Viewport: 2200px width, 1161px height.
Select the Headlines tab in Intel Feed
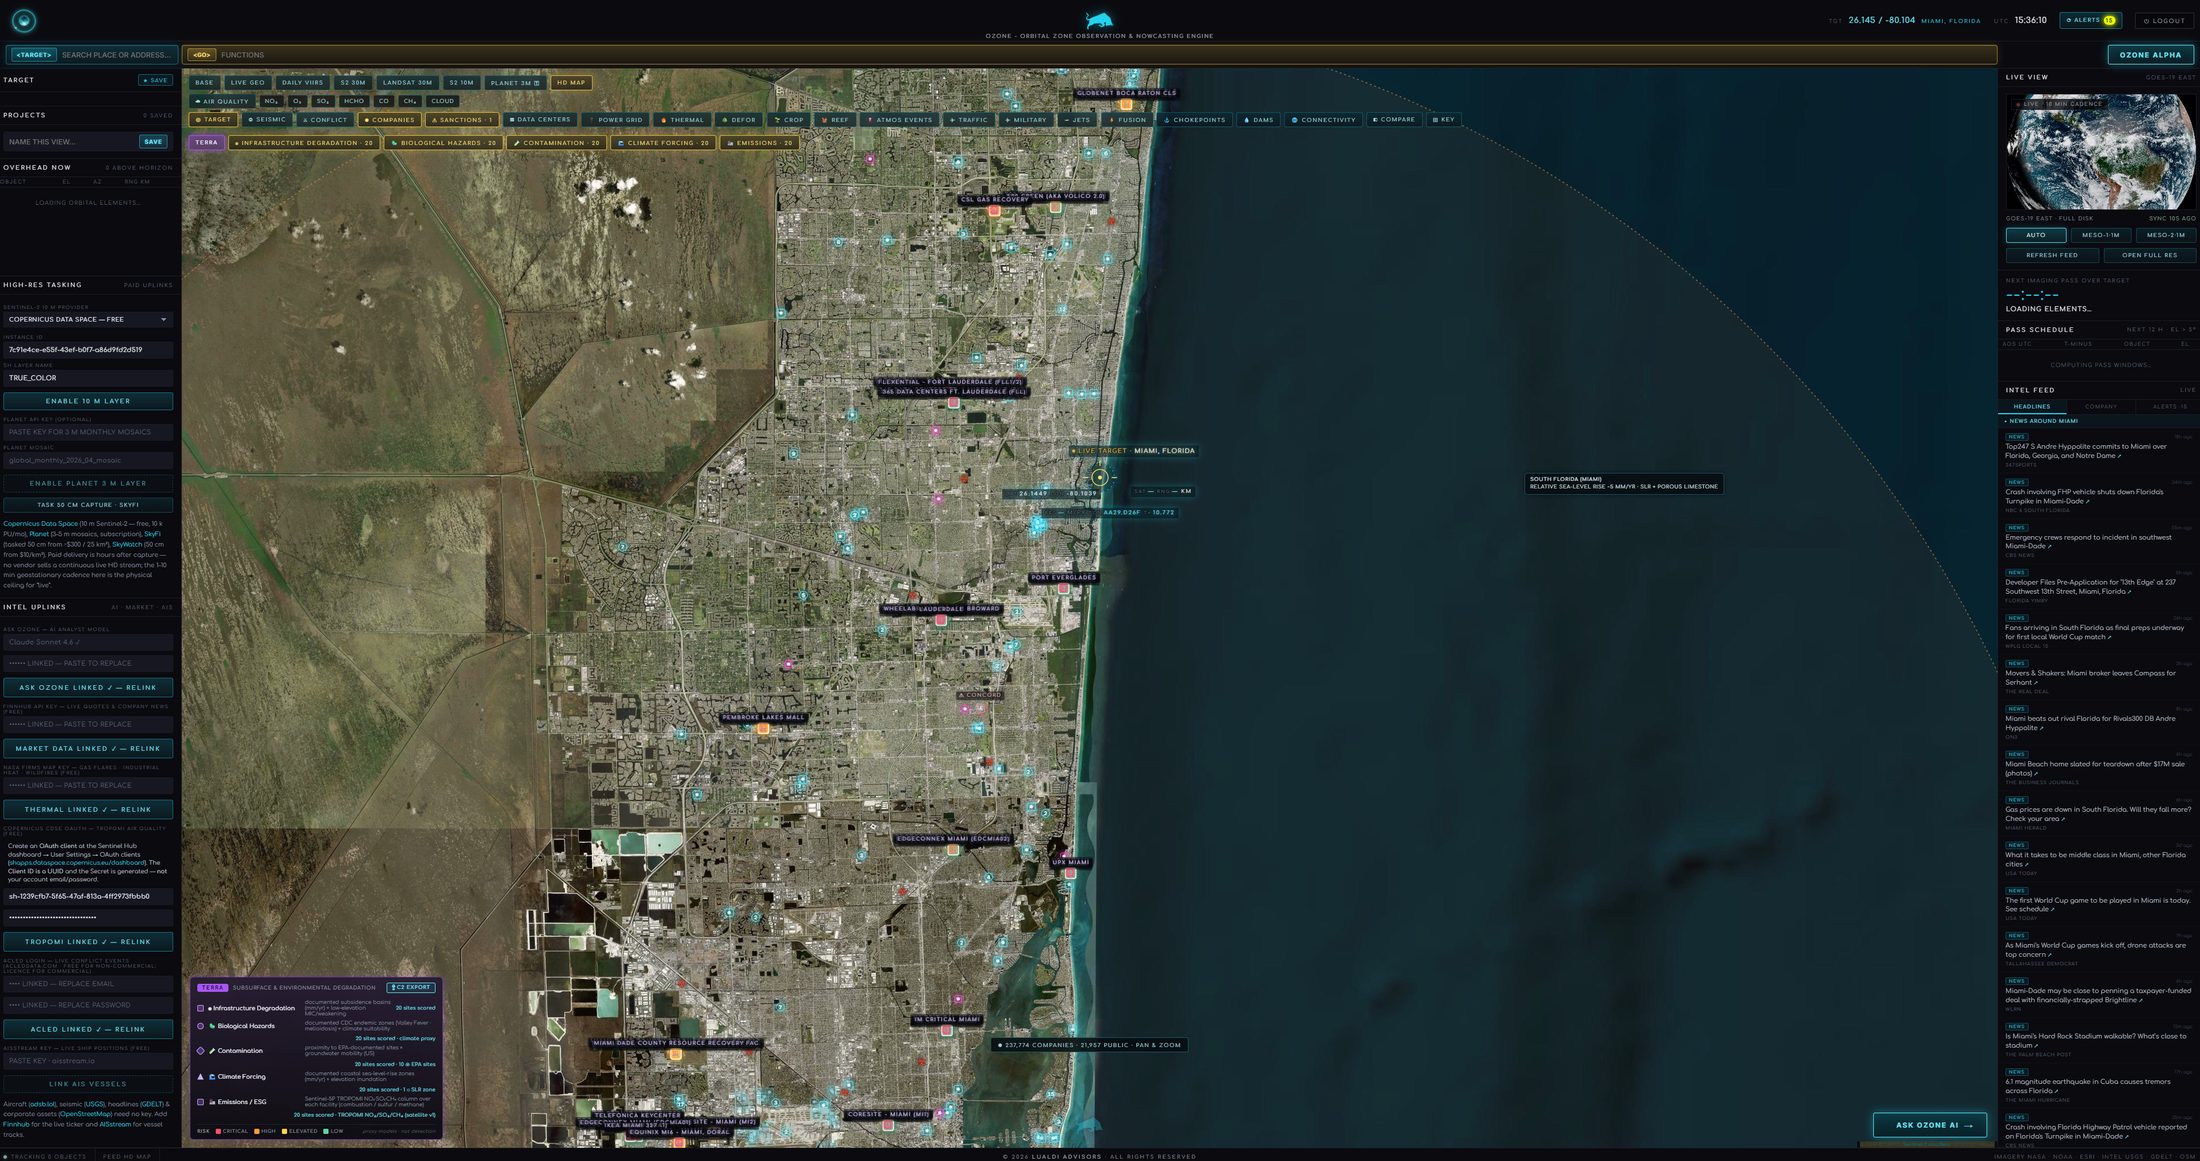coord(2031,407)
